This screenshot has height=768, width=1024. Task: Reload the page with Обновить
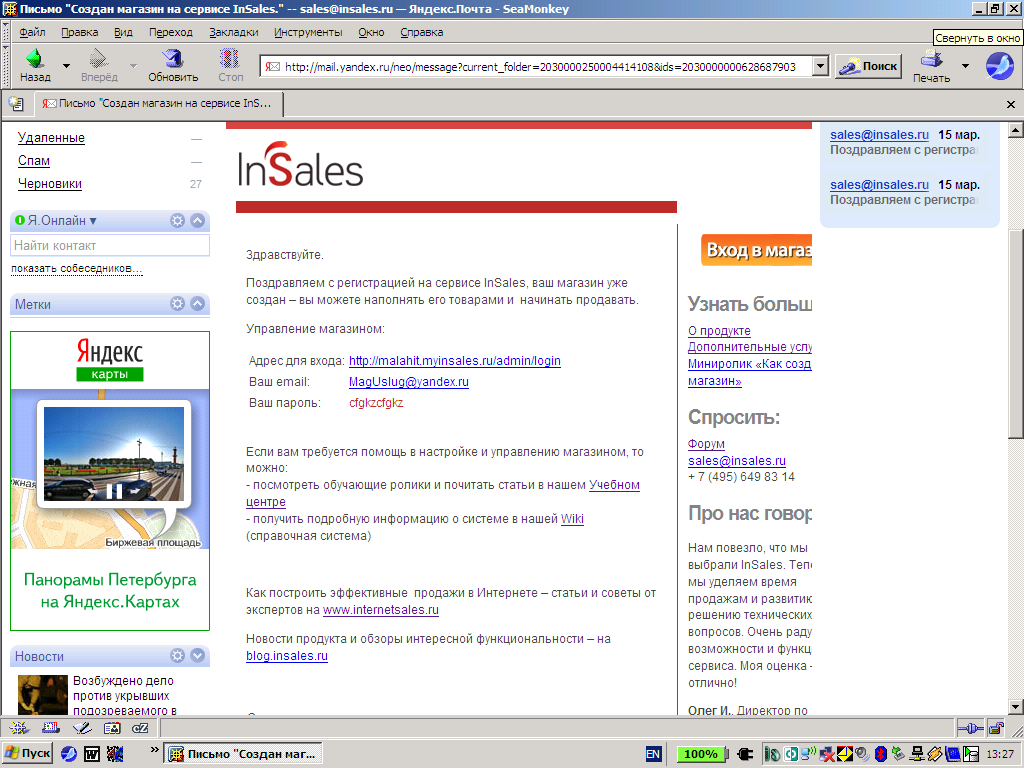pos(173,65)
